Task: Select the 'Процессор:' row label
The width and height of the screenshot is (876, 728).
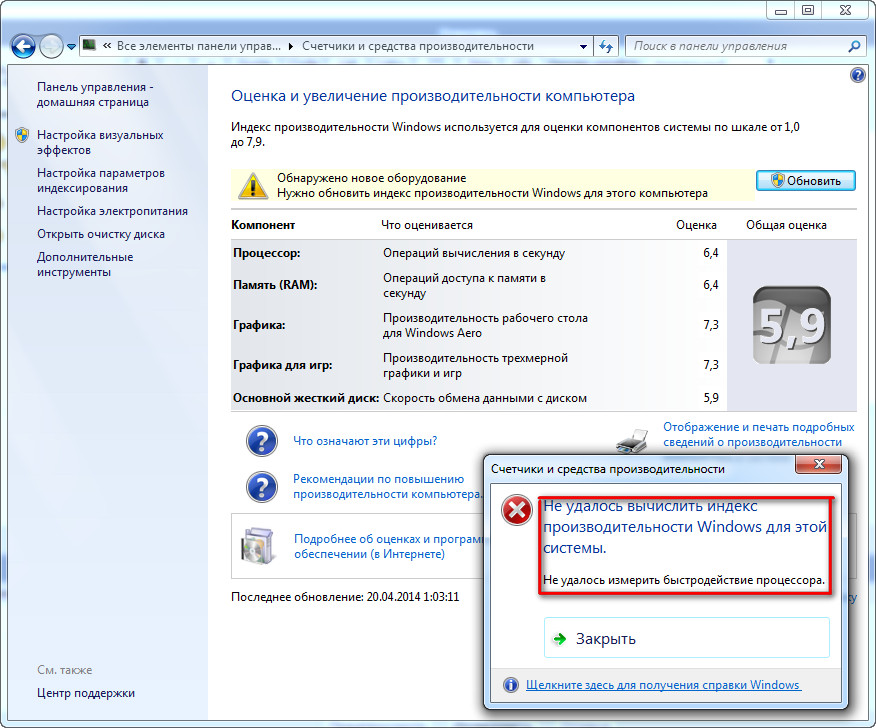Action: tap(266, 253)
